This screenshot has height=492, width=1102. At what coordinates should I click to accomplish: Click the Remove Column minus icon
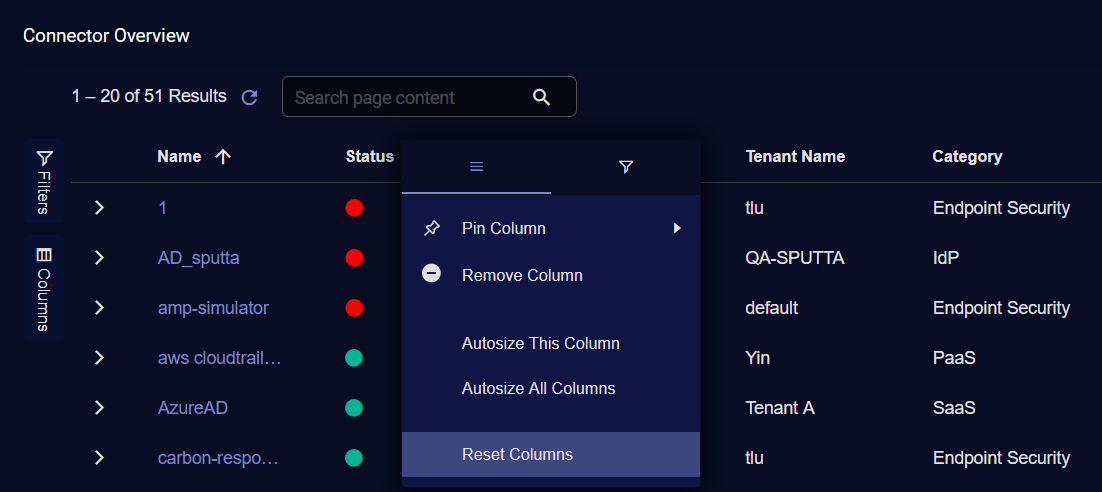pos(431,274)
